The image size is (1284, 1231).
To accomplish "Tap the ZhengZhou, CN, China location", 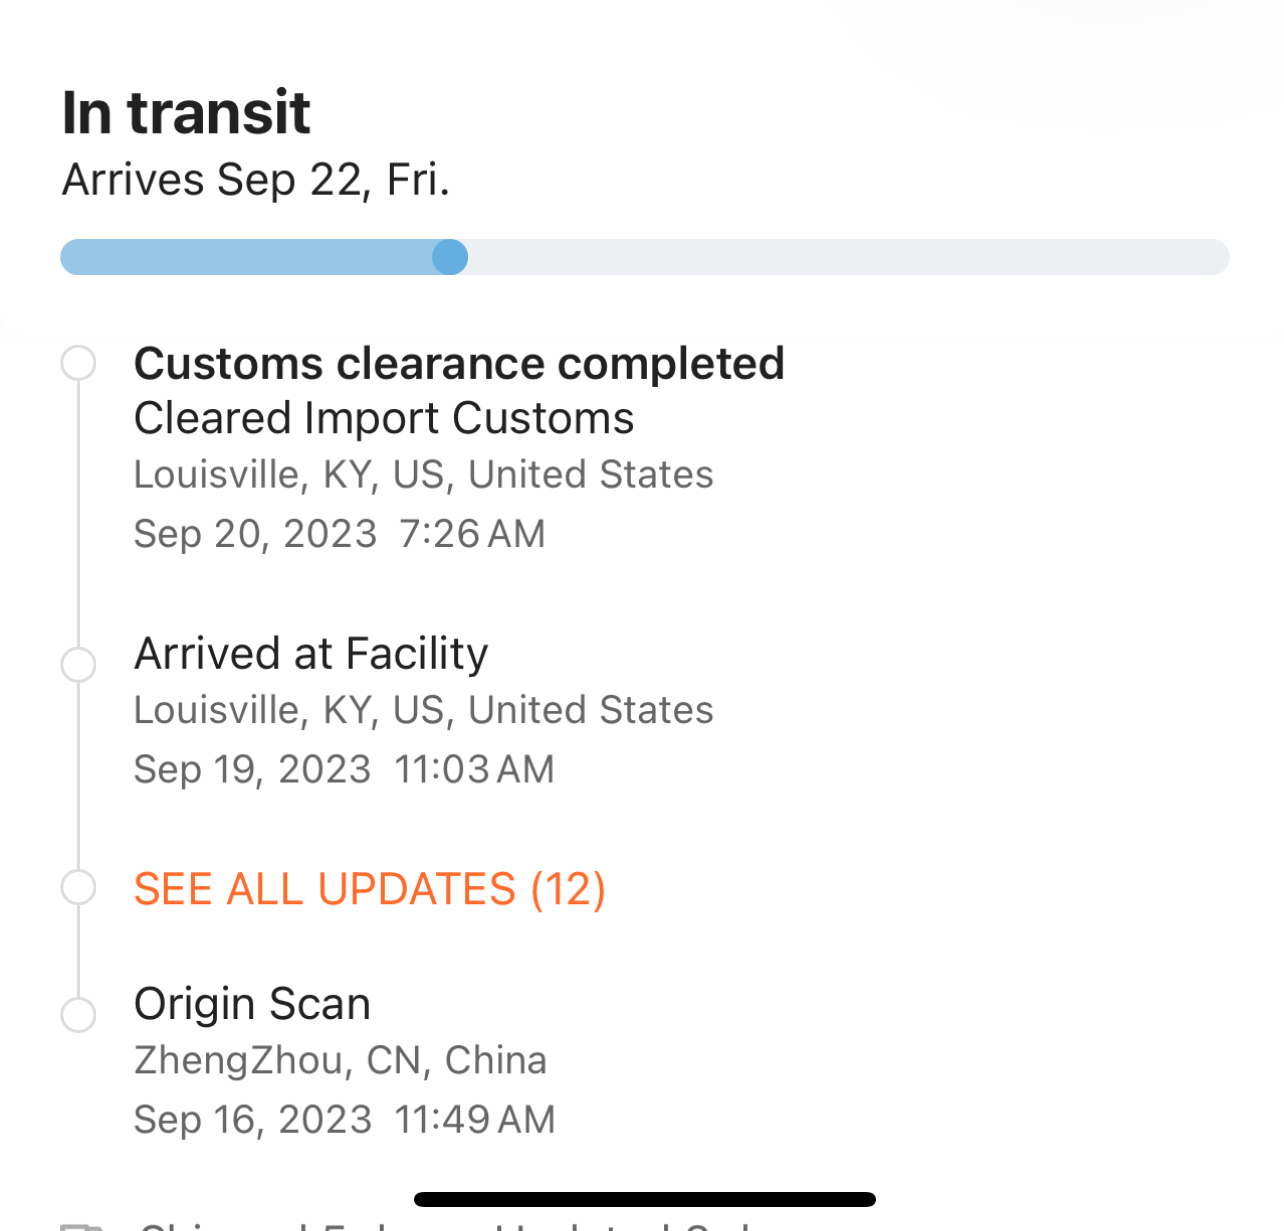I will pyautogui.click(x=340, y=1060).
